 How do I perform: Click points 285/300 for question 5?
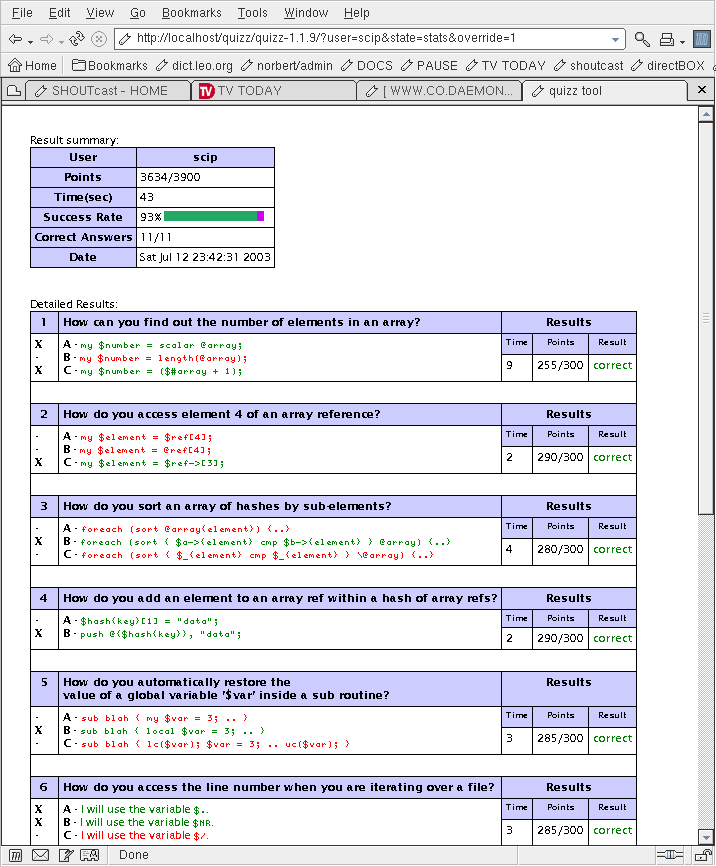pyautogui.click(x=560, y=738)
